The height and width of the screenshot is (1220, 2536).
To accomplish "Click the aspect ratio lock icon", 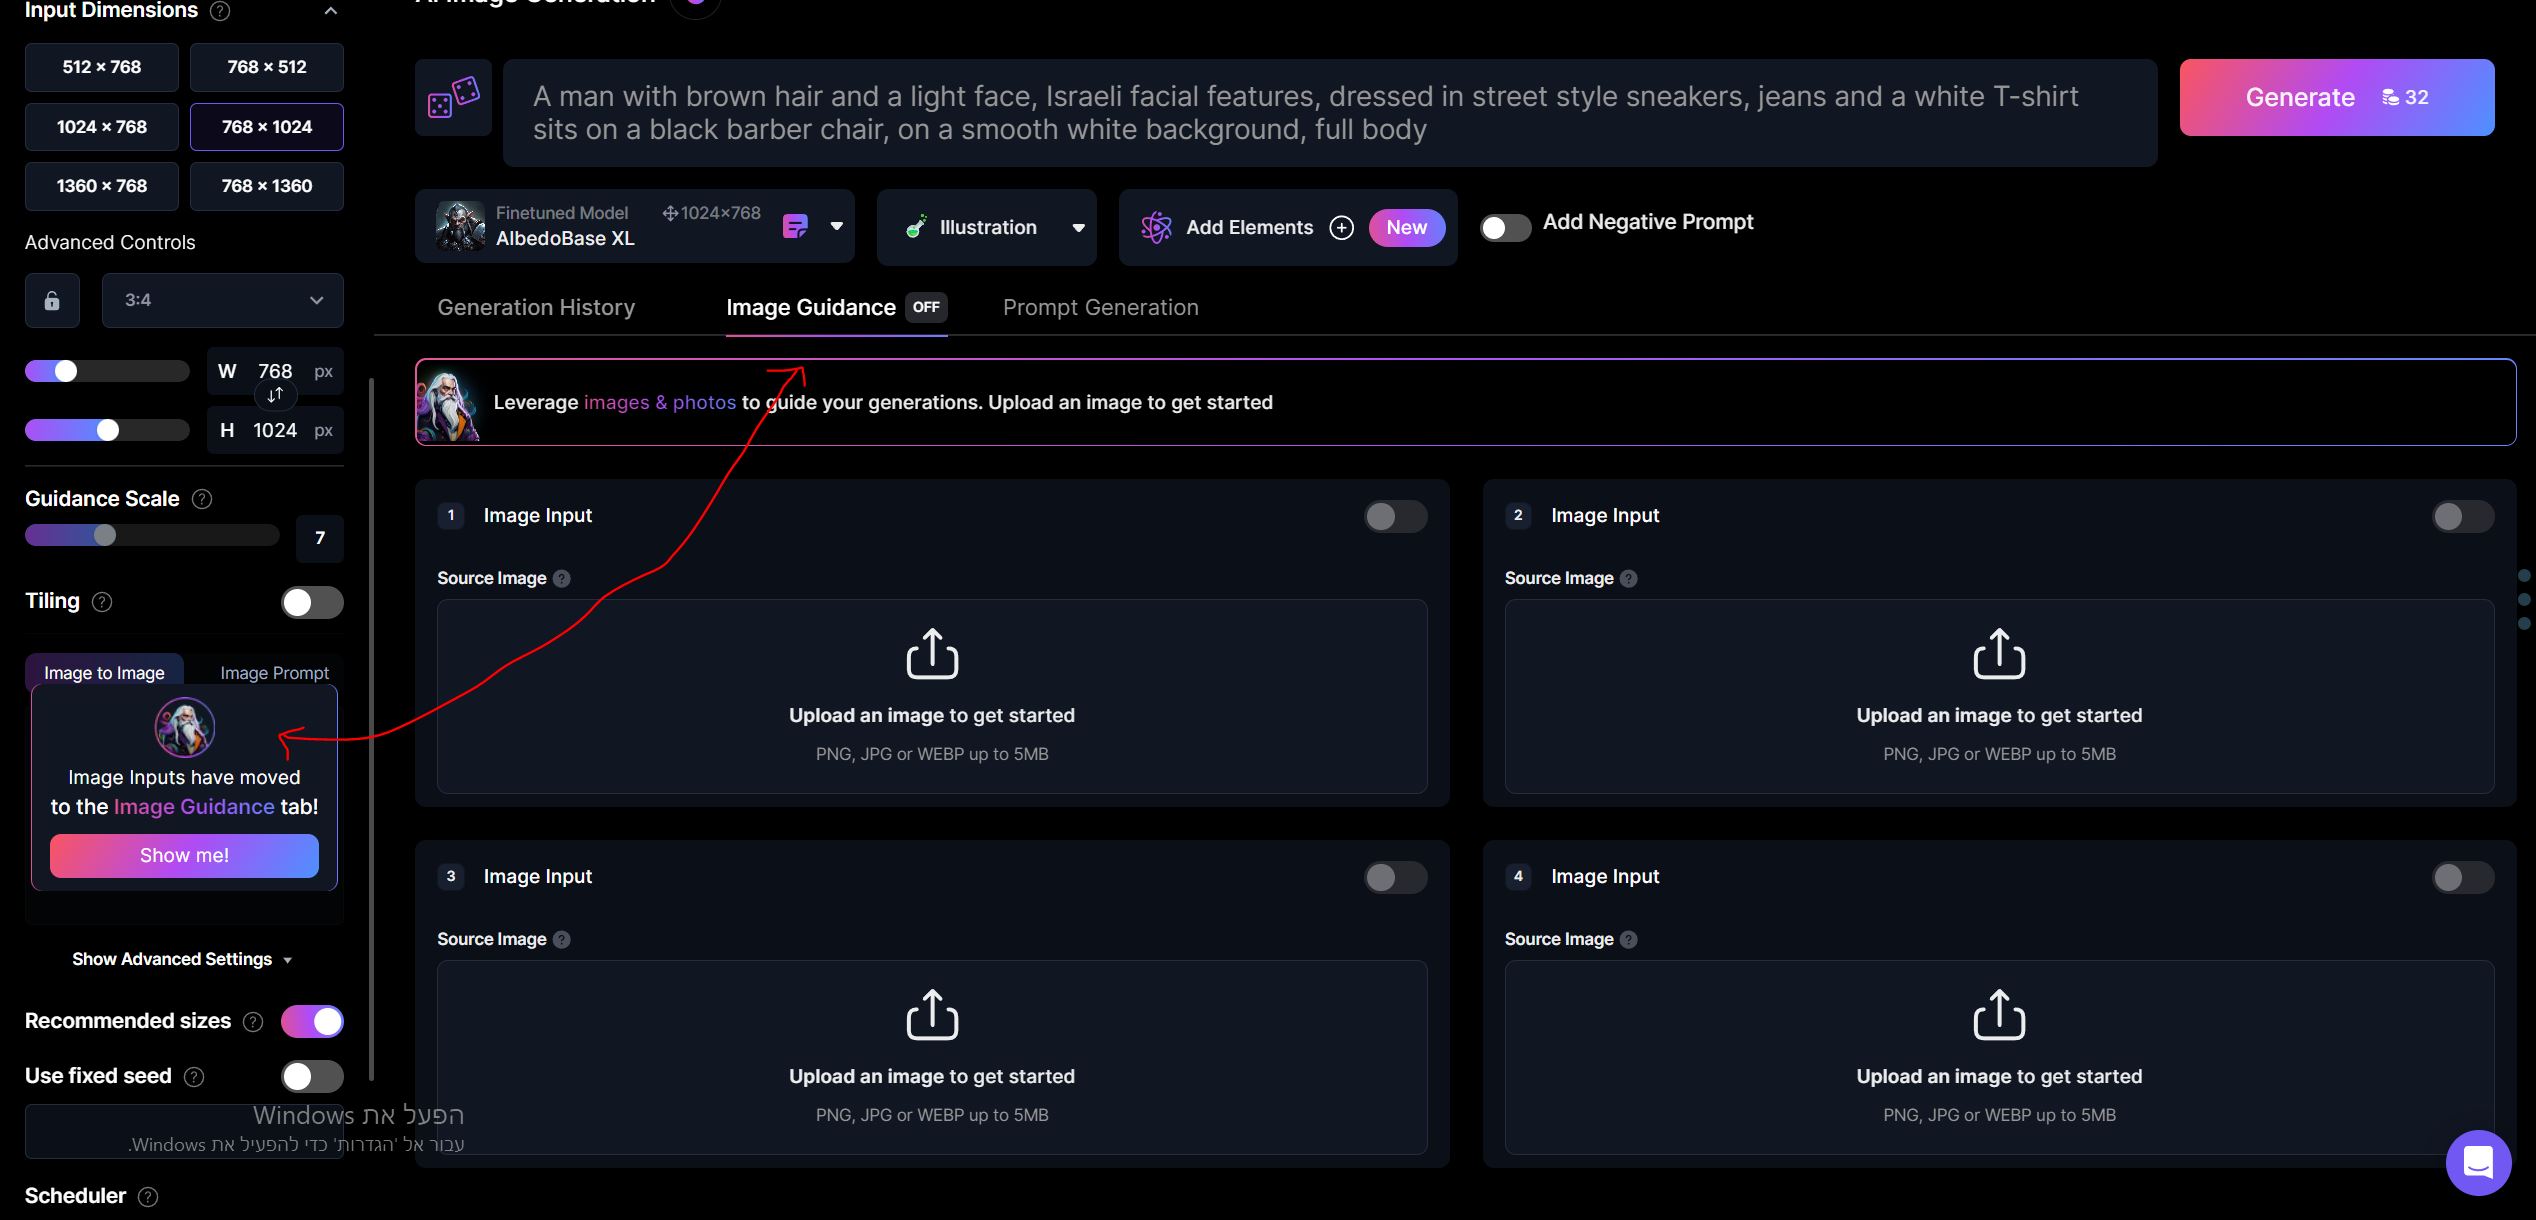I will pos(52,300).
